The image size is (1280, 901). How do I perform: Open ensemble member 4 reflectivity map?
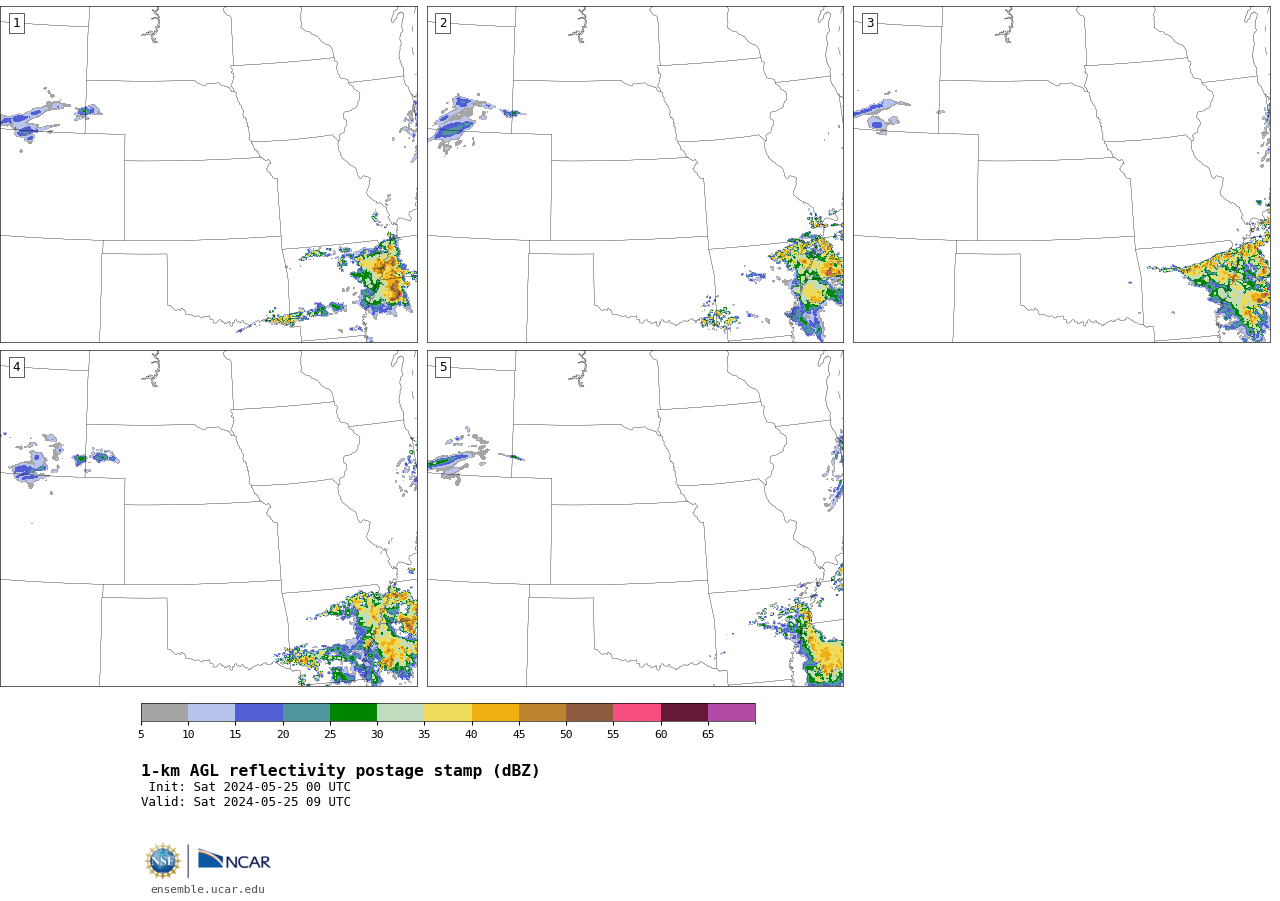point(208,518)
